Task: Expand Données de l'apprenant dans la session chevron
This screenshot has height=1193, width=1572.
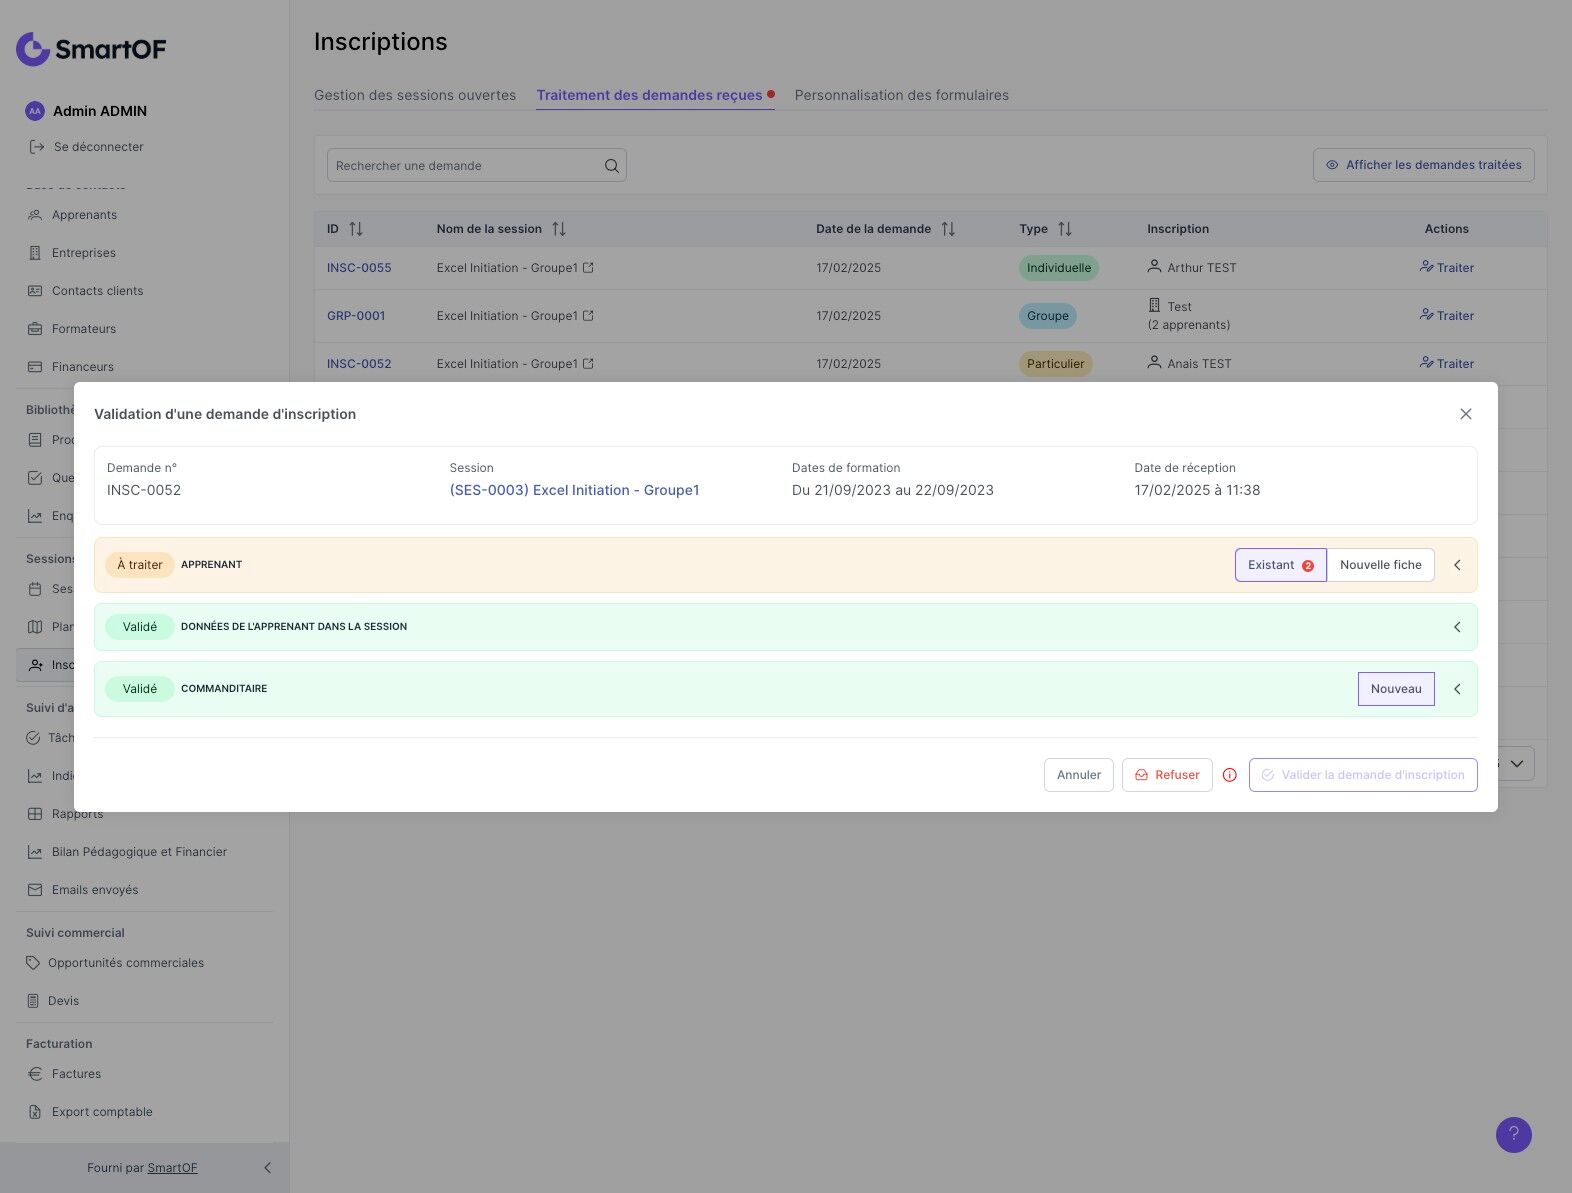Action: point(1457,627)
